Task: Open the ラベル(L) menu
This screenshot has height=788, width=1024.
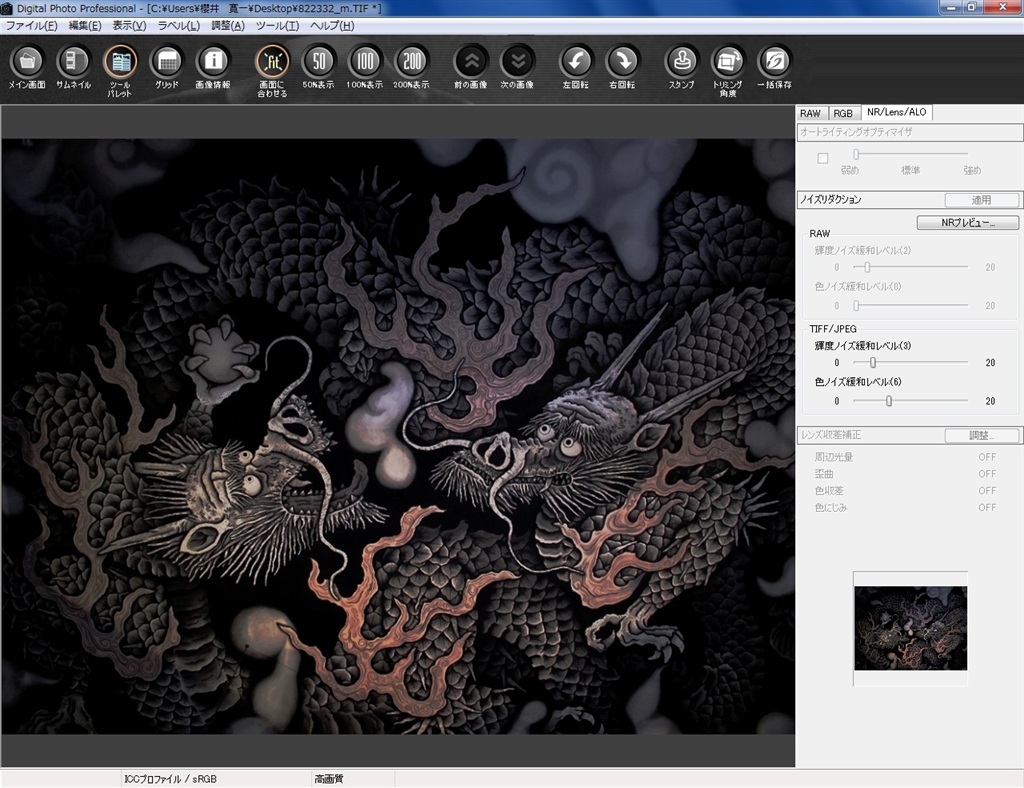Action: coord(179,25)
